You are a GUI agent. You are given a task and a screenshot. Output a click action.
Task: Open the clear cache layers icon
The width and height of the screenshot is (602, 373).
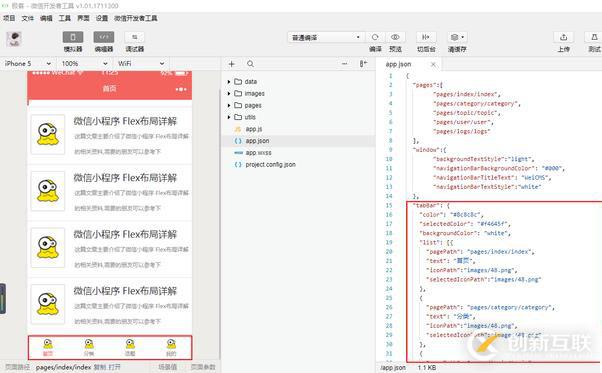457,37
